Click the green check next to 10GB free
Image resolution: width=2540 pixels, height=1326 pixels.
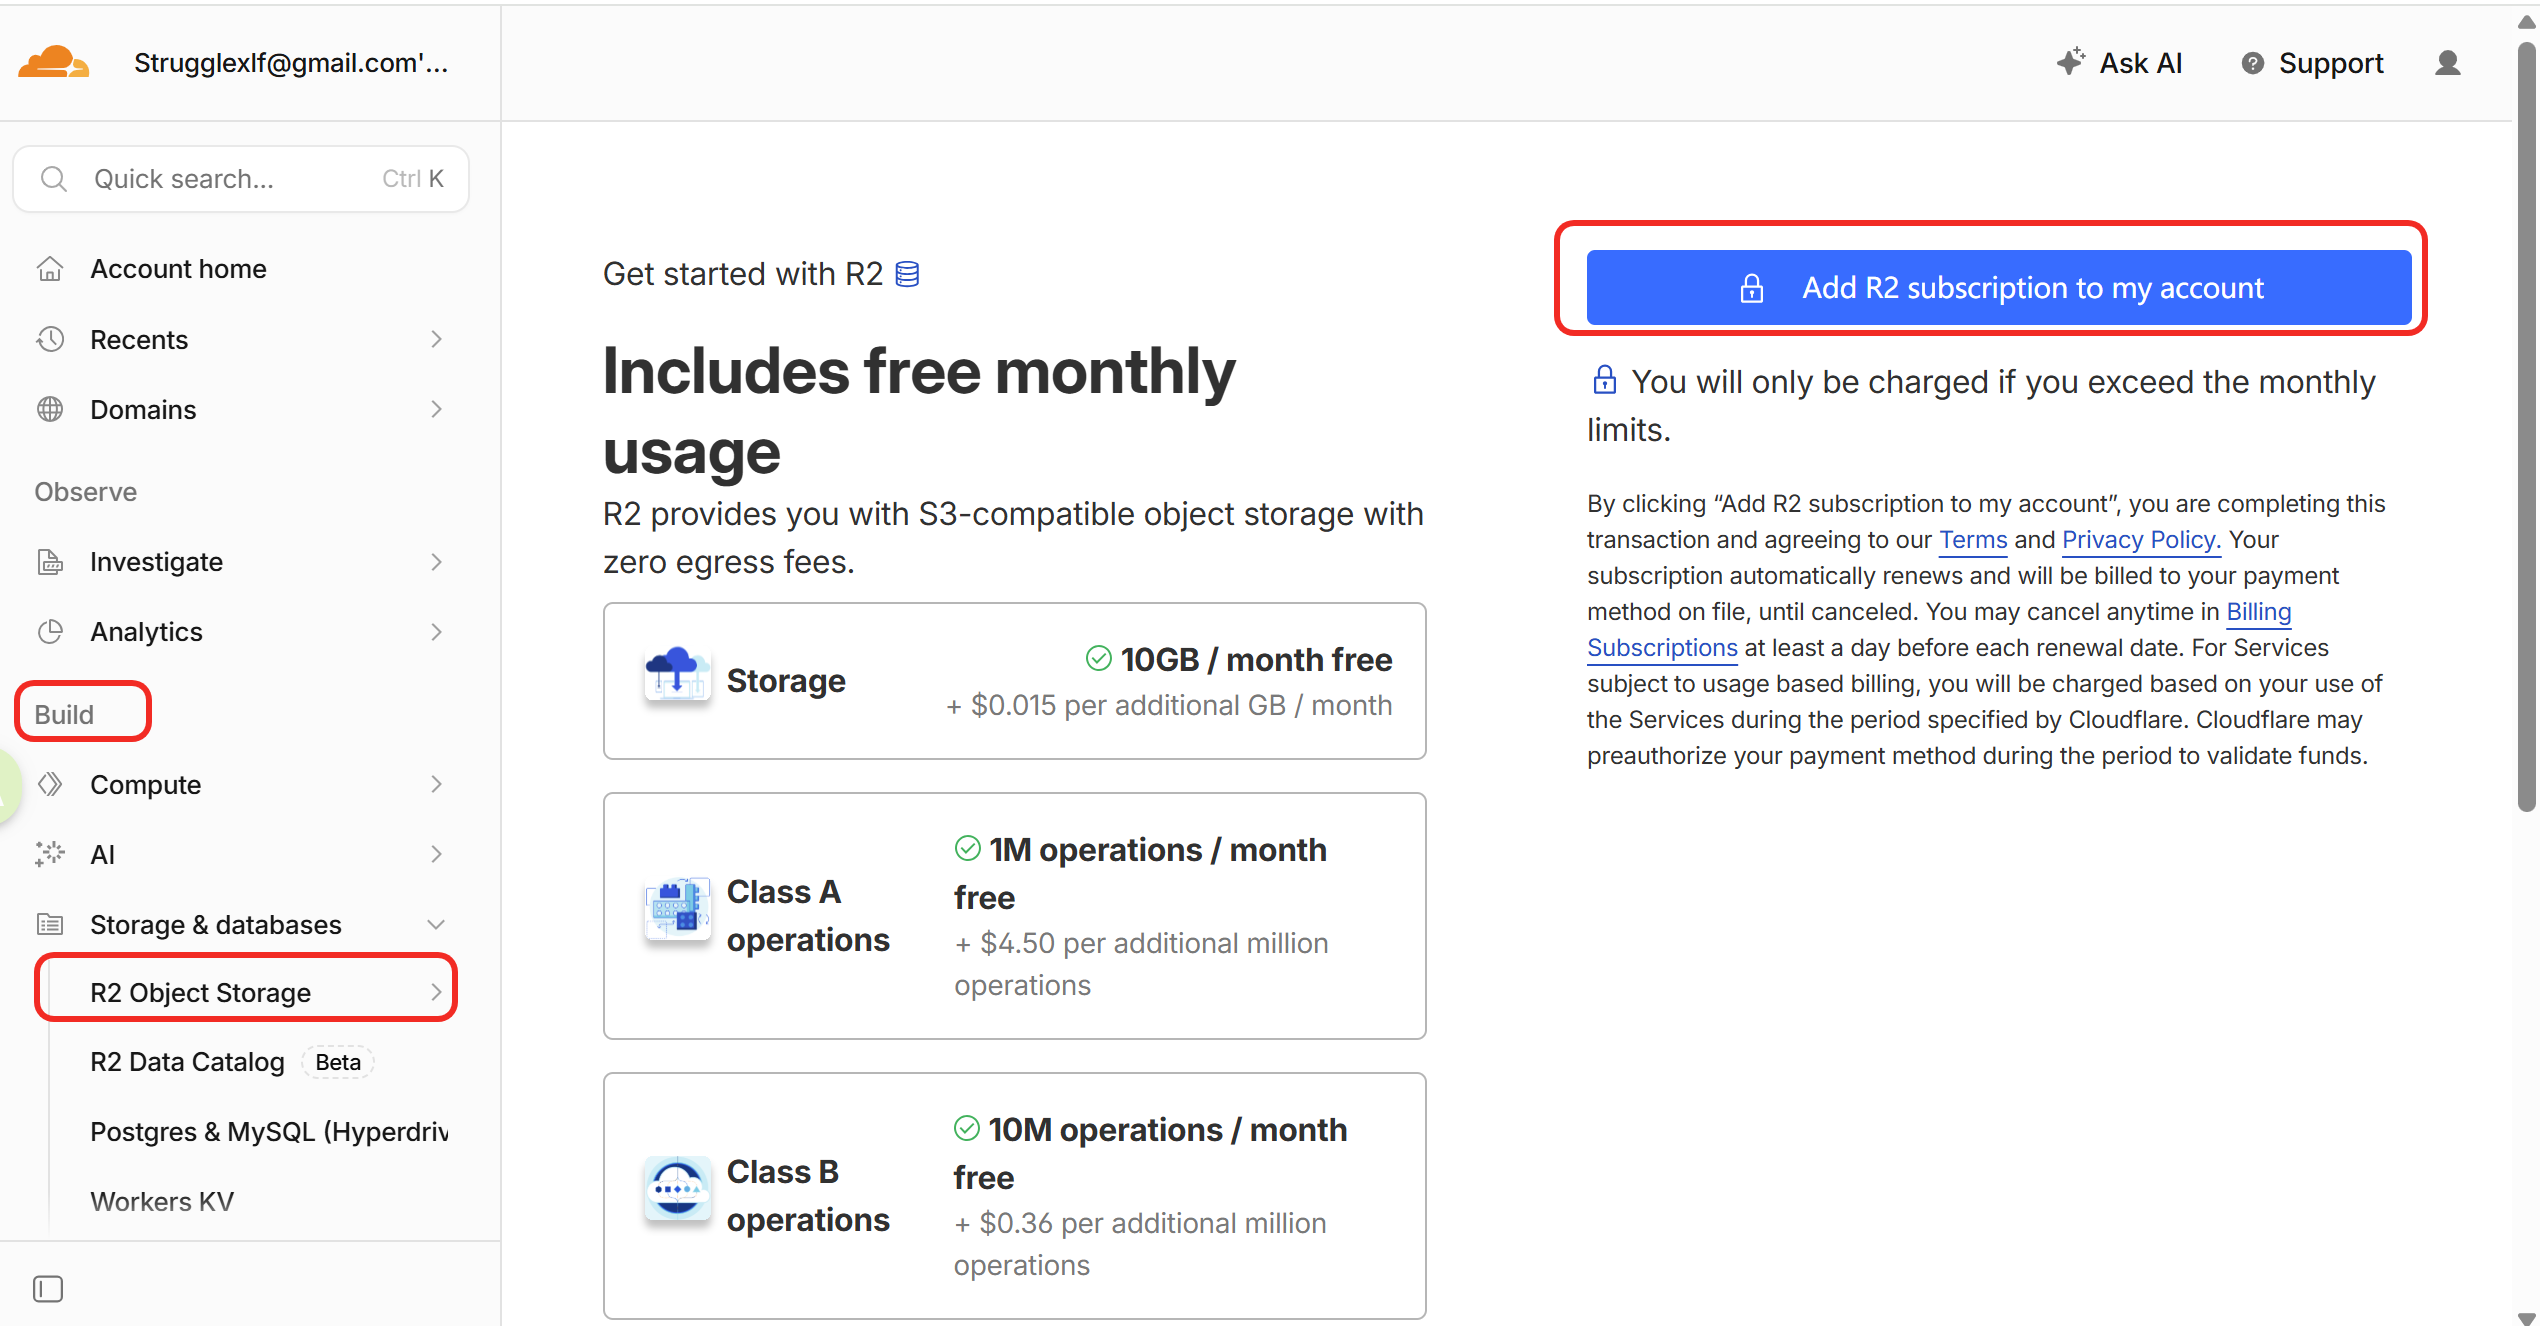coord(1099,658)
